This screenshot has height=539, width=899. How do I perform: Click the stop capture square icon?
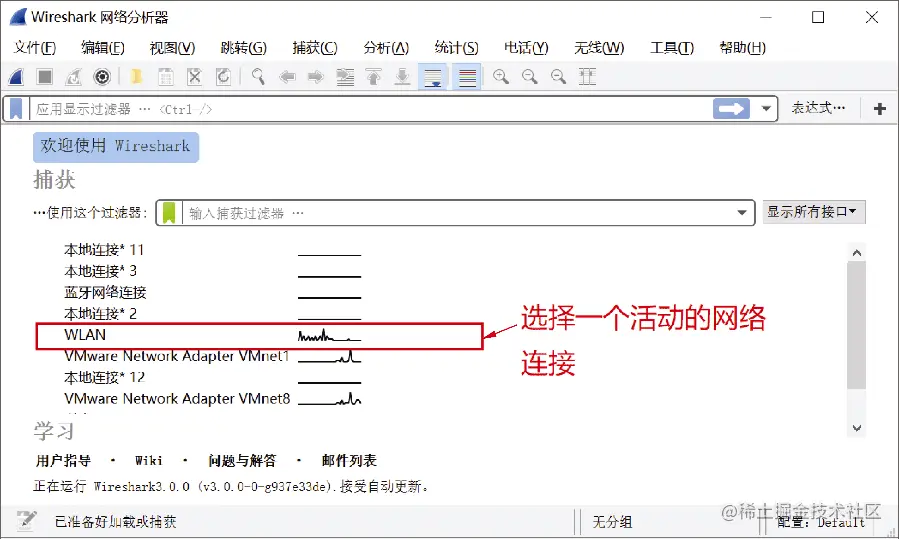point(45,76)
